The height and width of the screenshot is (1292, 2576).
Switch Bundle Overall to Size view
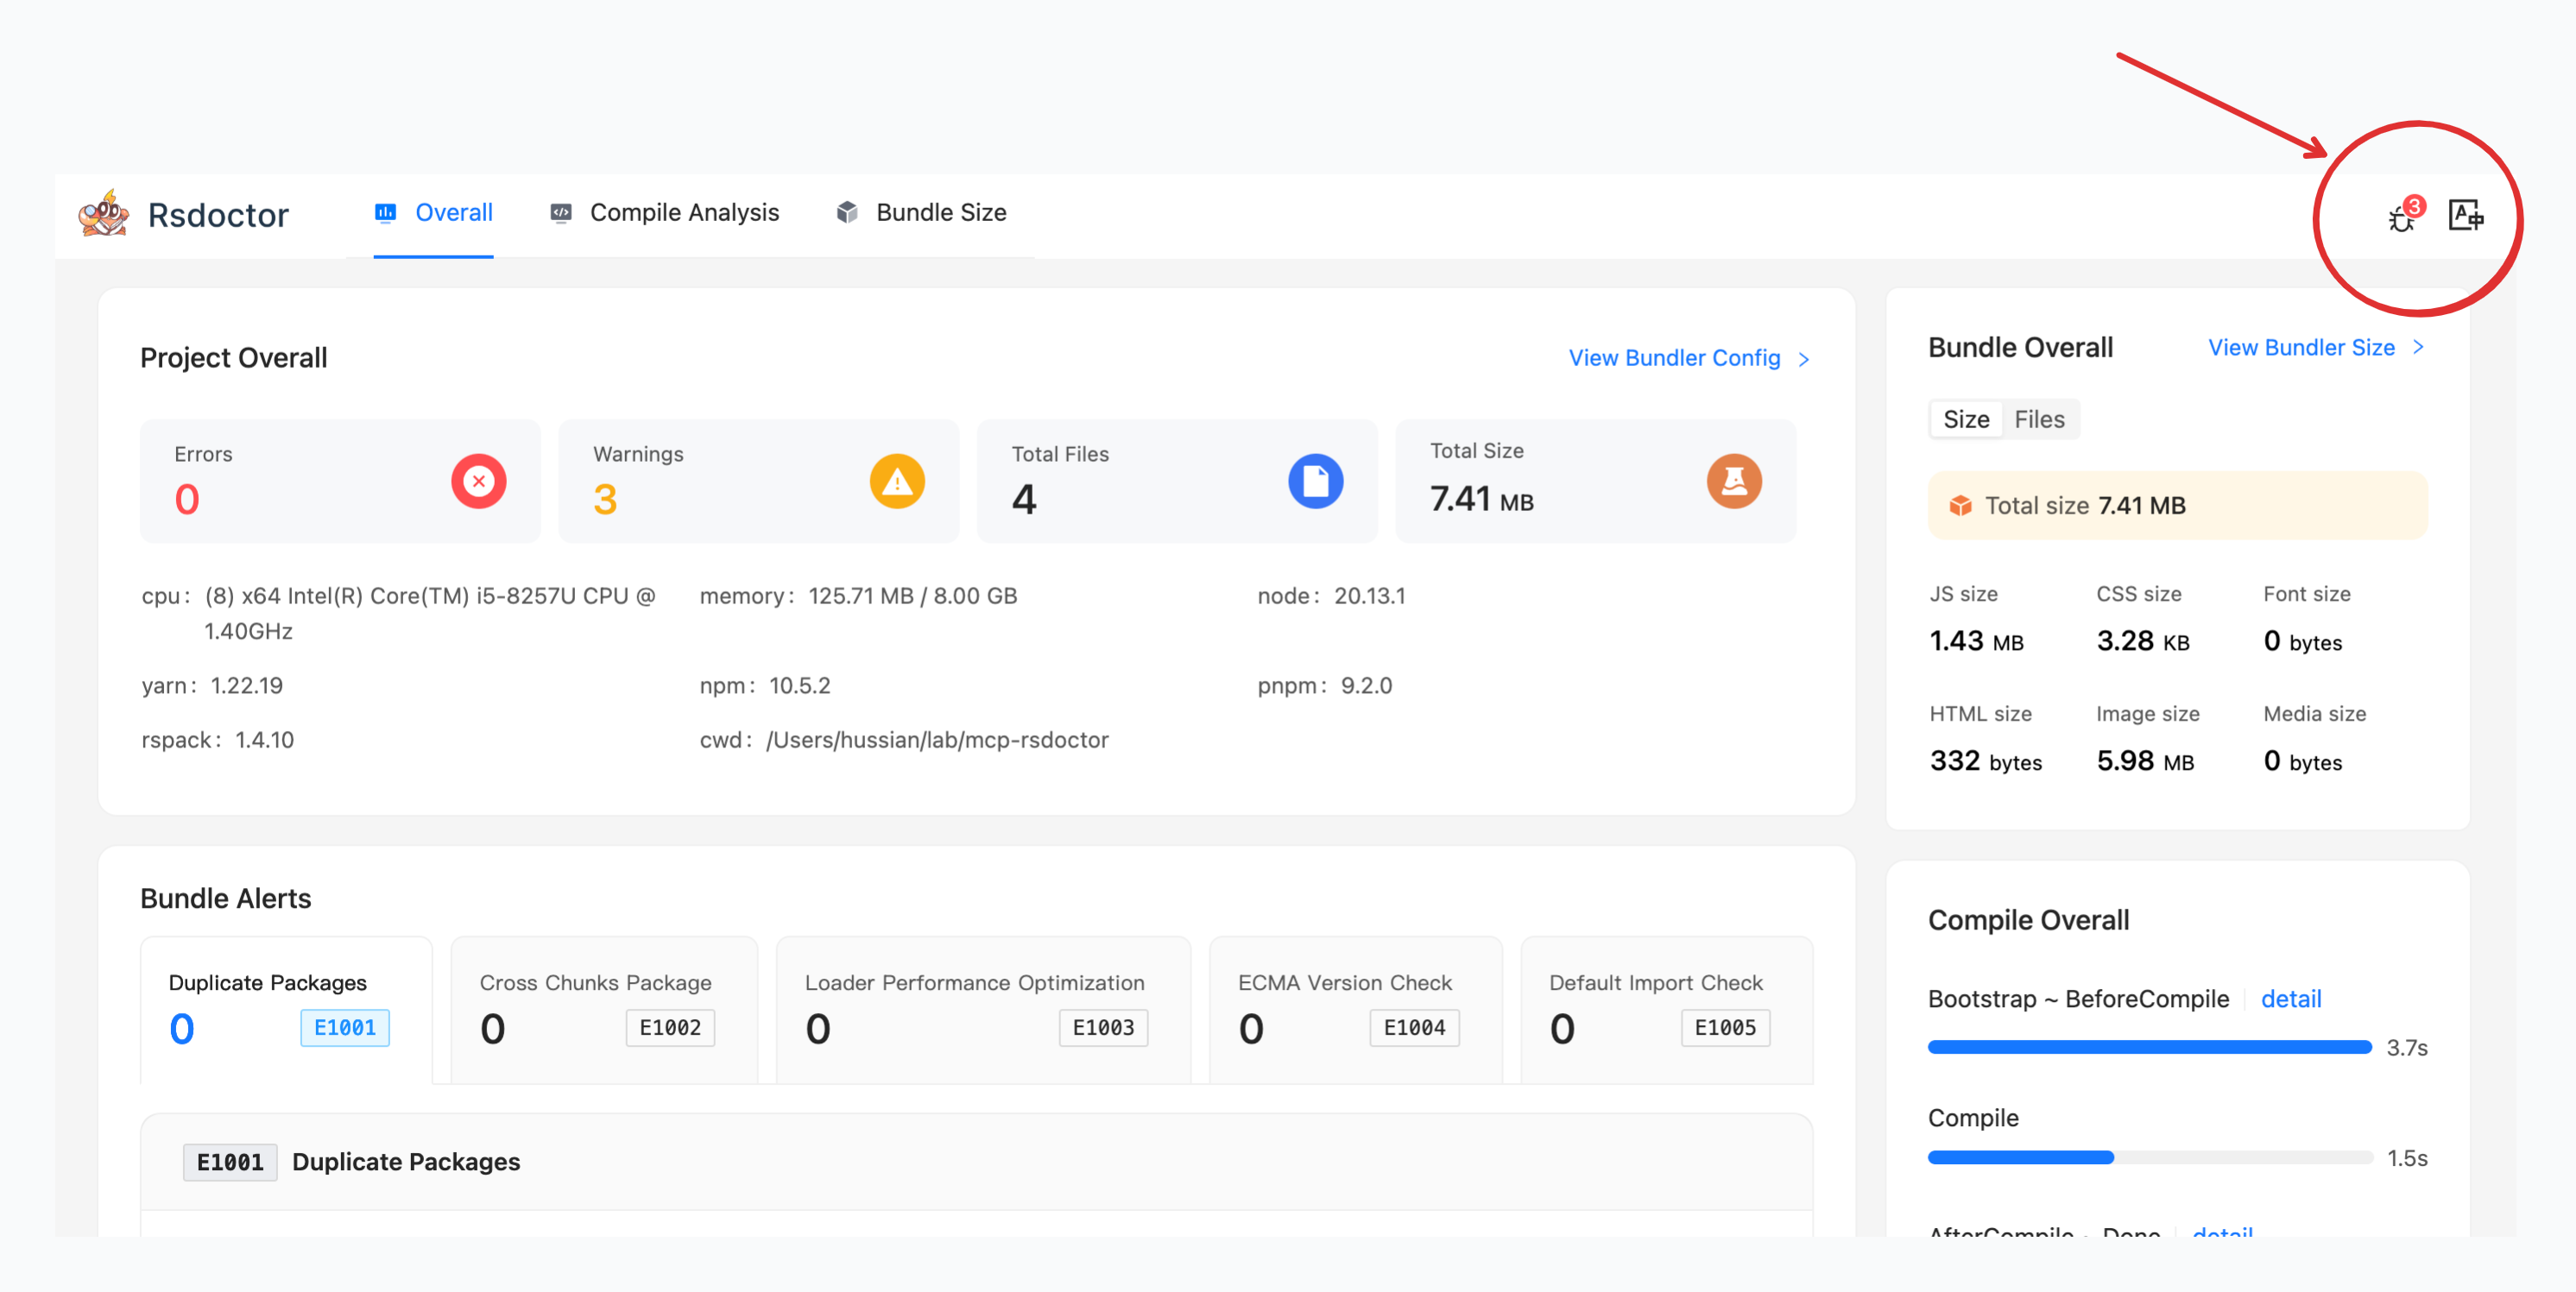click(1966, 419)
